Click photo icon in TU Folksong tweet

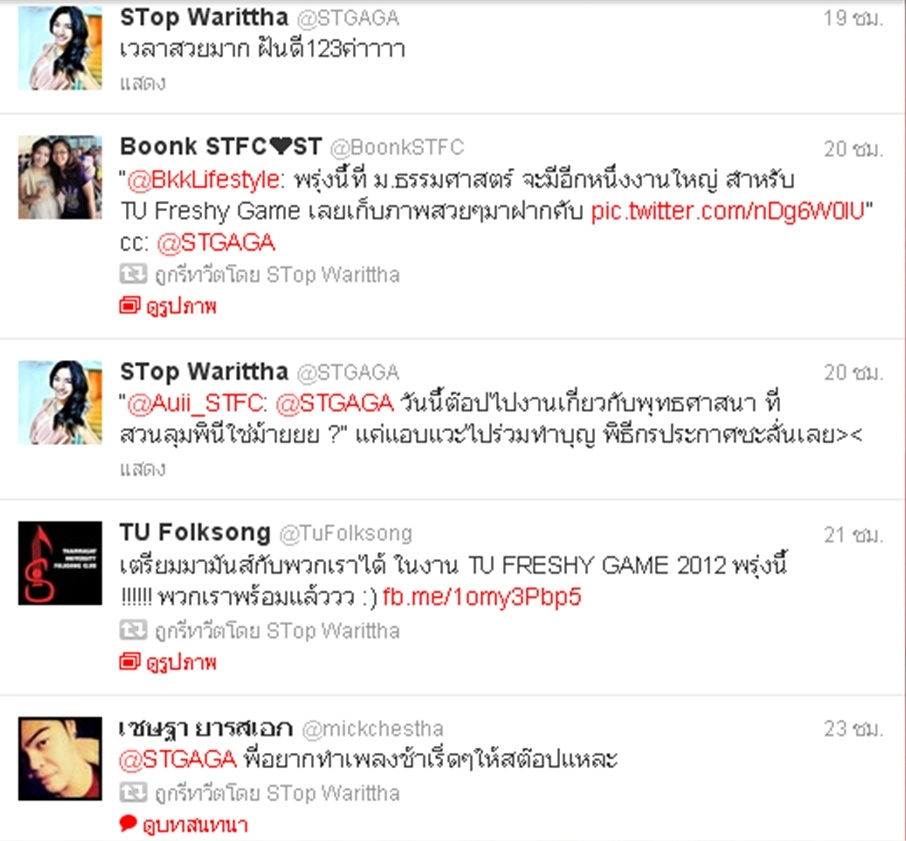tap(129, 661)
